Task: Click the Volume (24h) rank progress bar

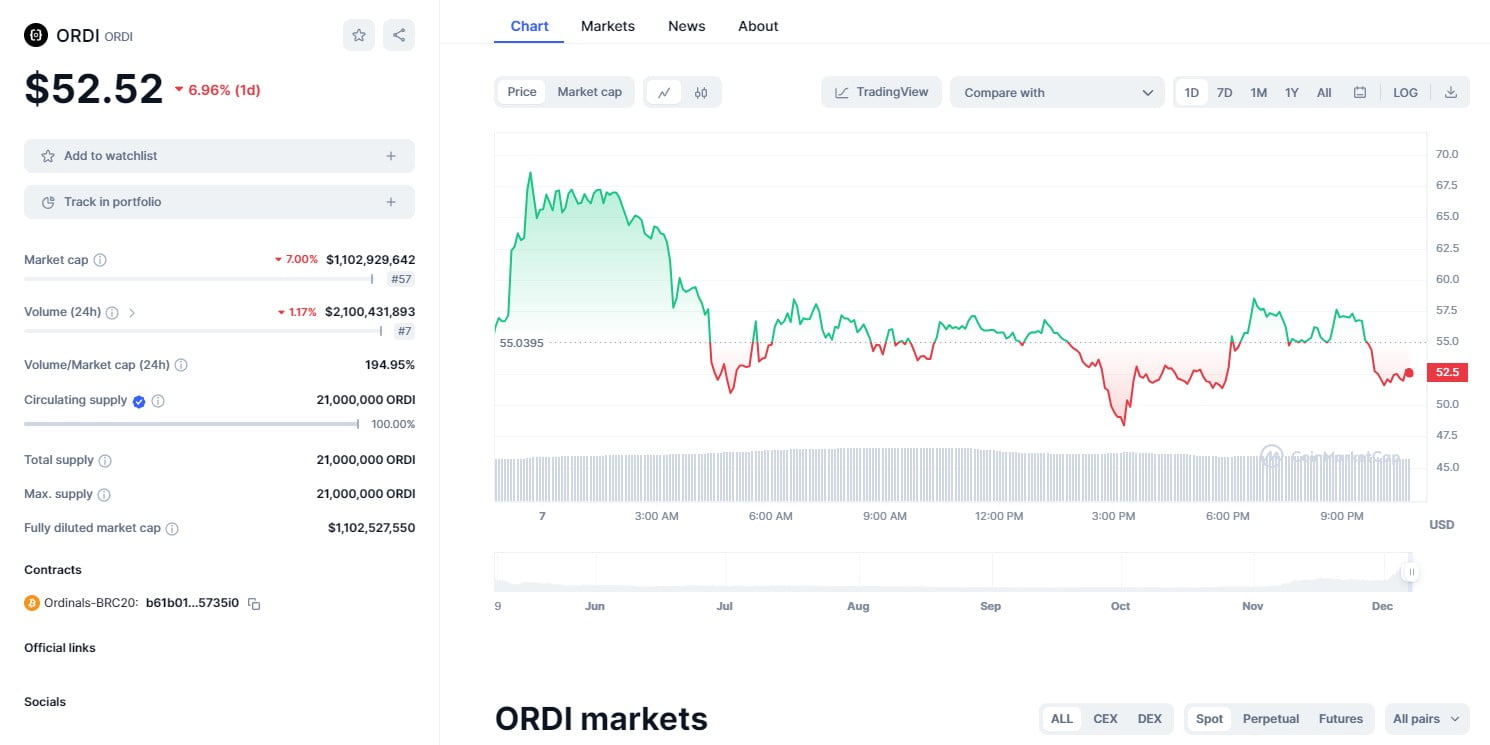Action: coord(203,331)
